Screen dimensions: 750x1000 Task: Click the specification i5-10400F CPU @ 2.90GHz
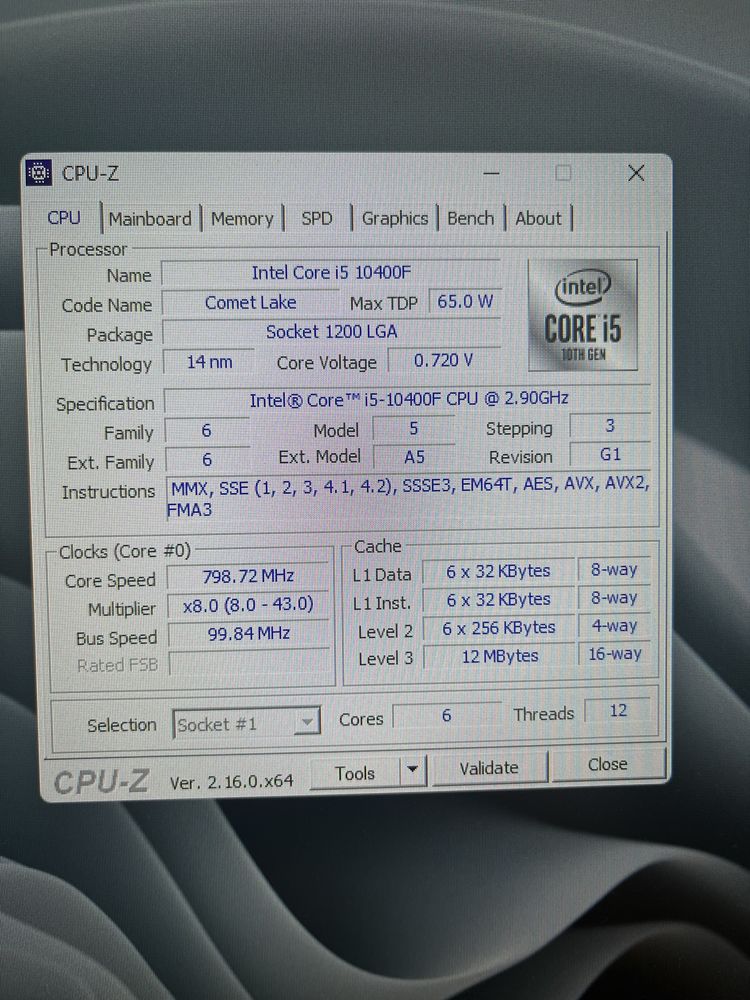(x=408, y=399)
